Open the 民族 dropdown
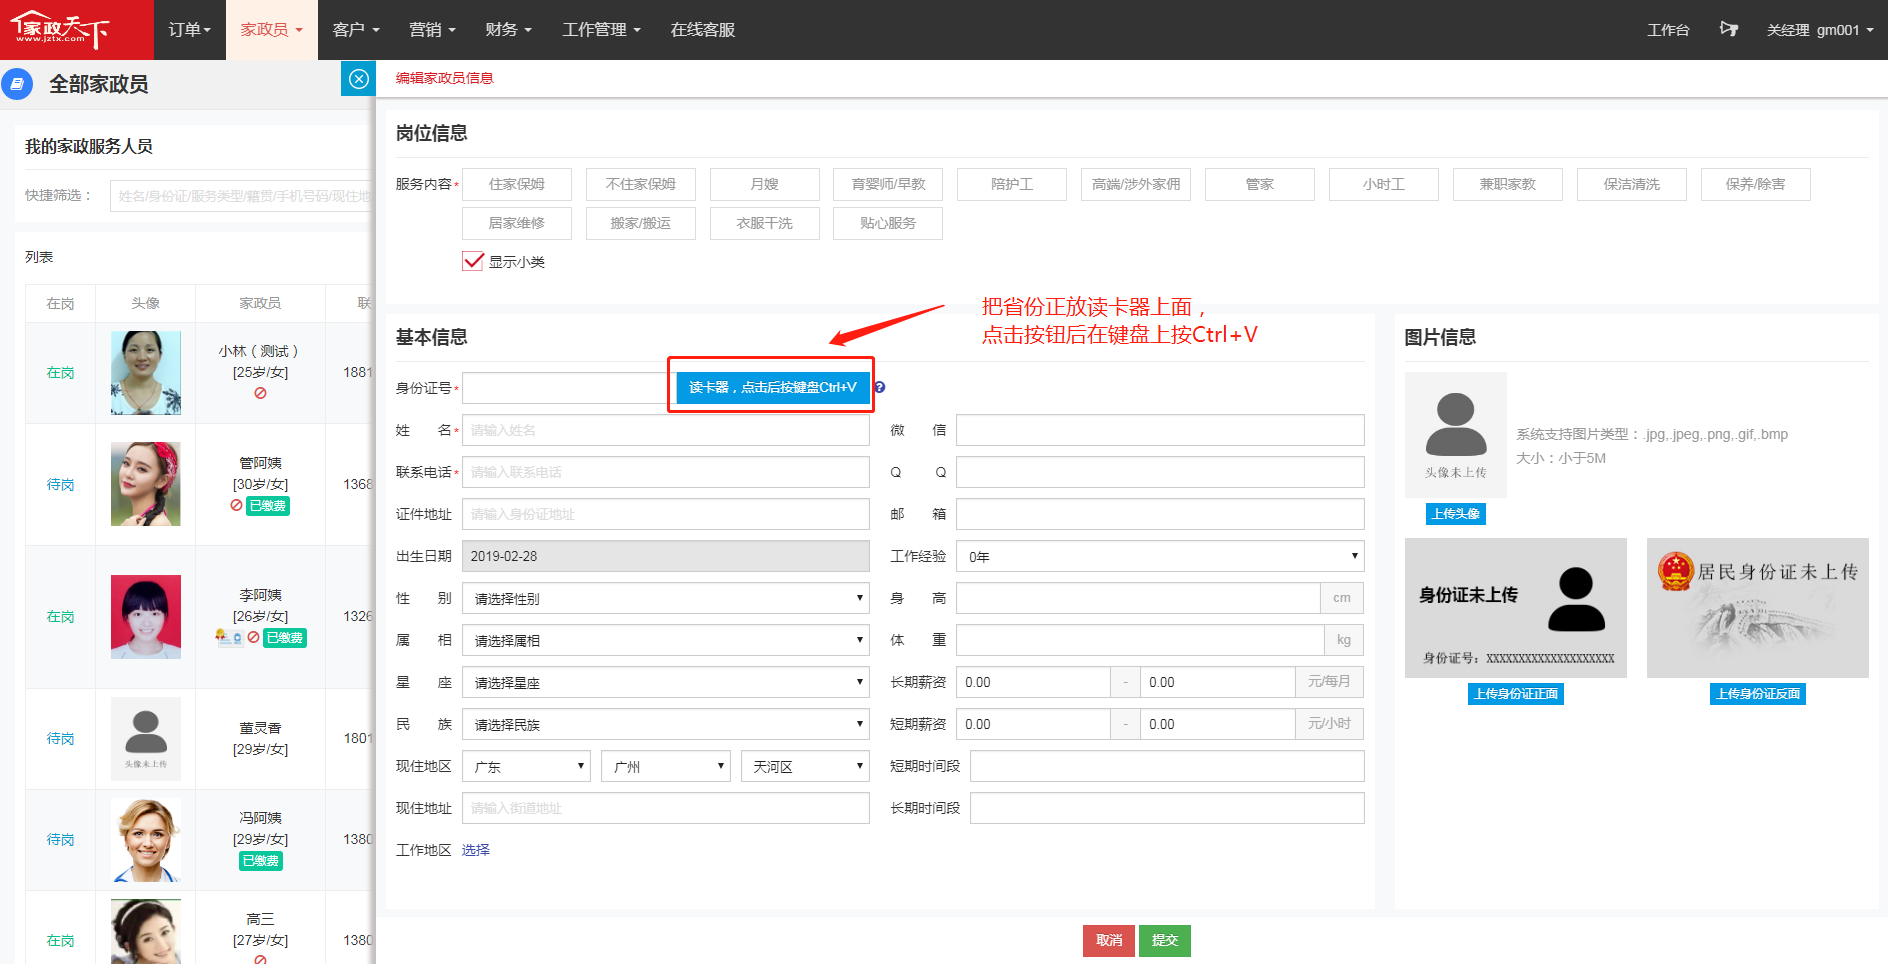The width and height of the screenshot is (1888, 964). coord(666,724)
